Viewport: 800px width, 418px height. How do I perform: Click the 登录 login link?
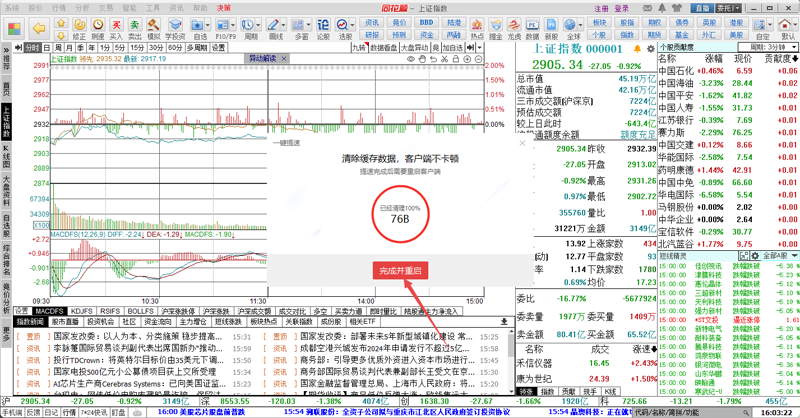[621, 8]
